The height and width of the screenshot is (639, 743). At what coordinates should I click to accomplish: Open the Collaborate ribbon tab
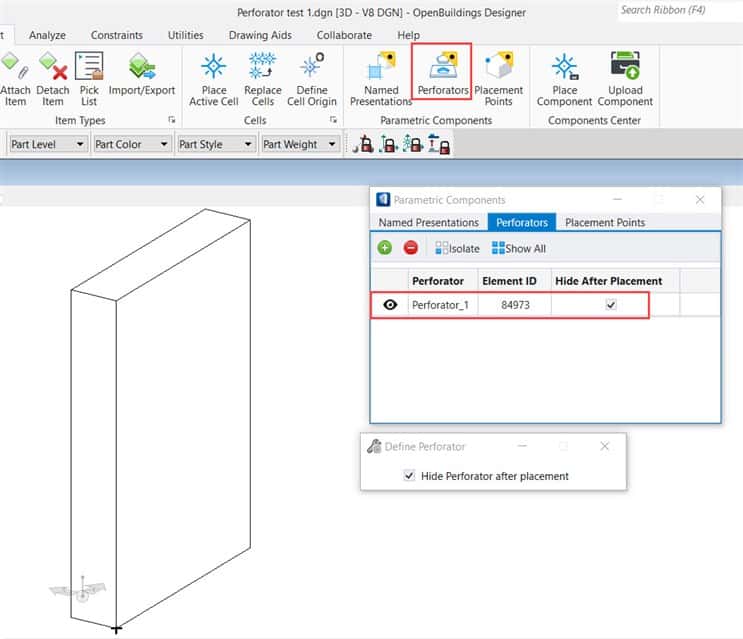(x=344, y=35)
